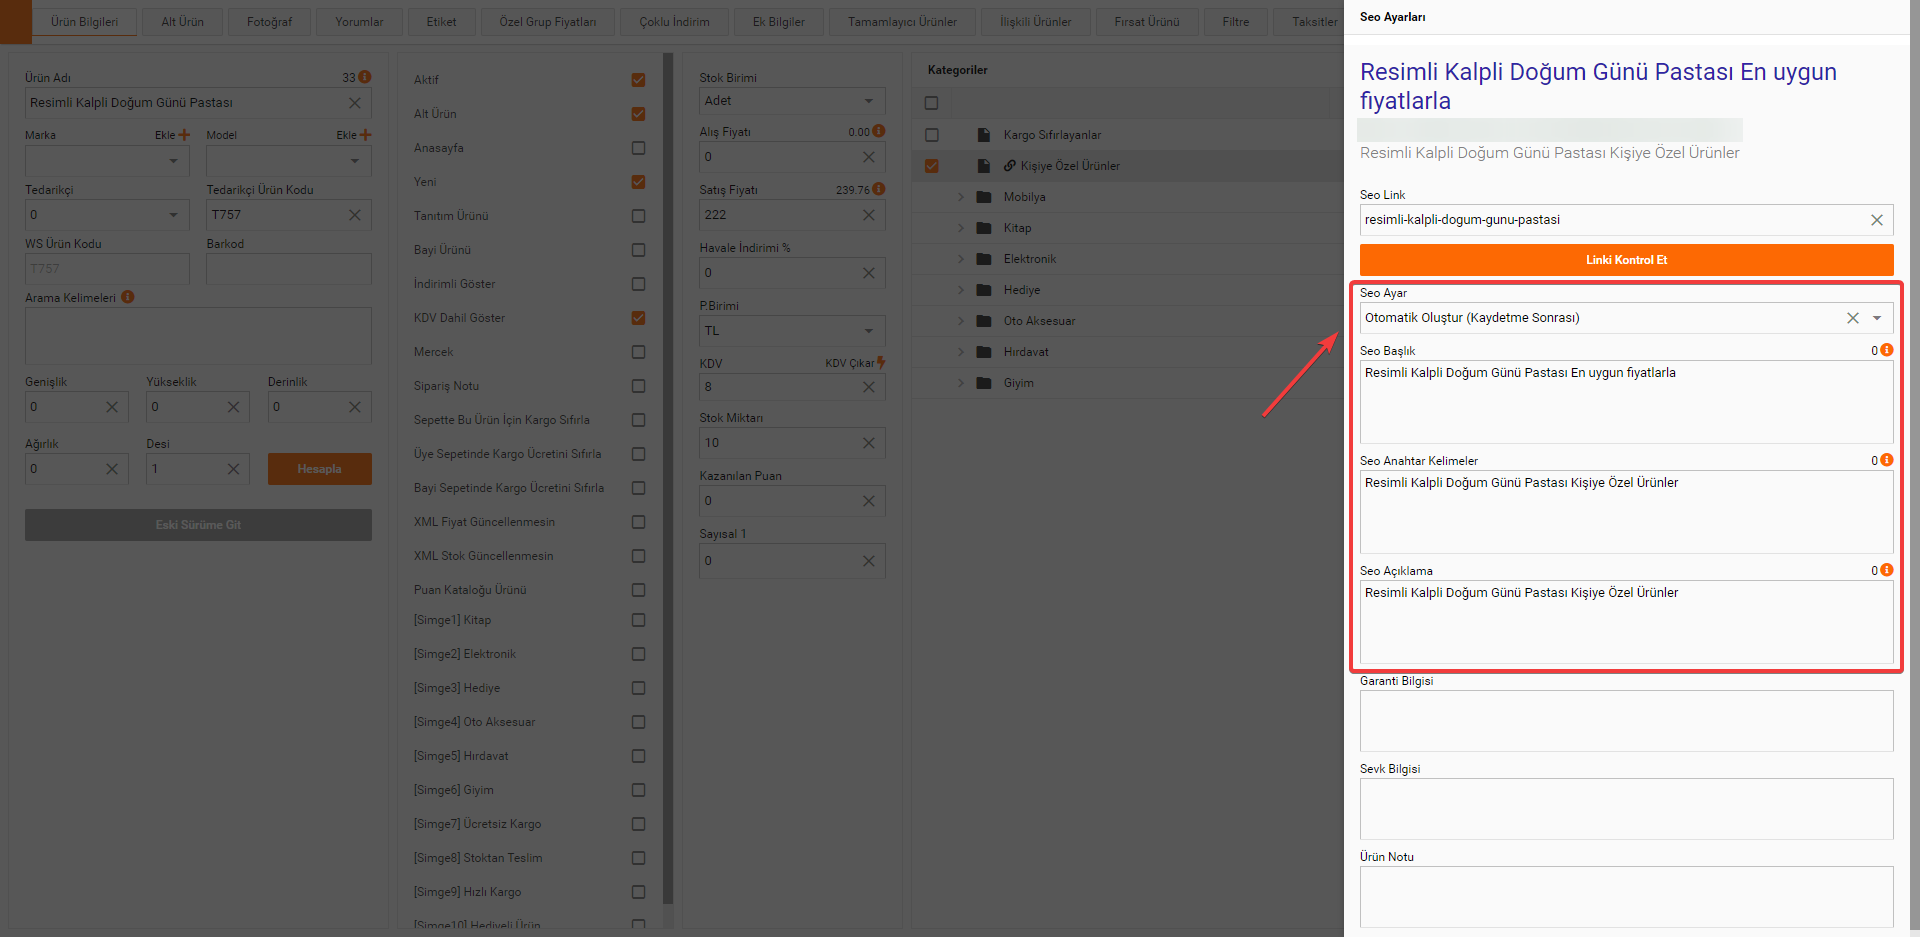
Task: Open the Tamamlayıcı Ürünler tab
Action: [903, 22]
